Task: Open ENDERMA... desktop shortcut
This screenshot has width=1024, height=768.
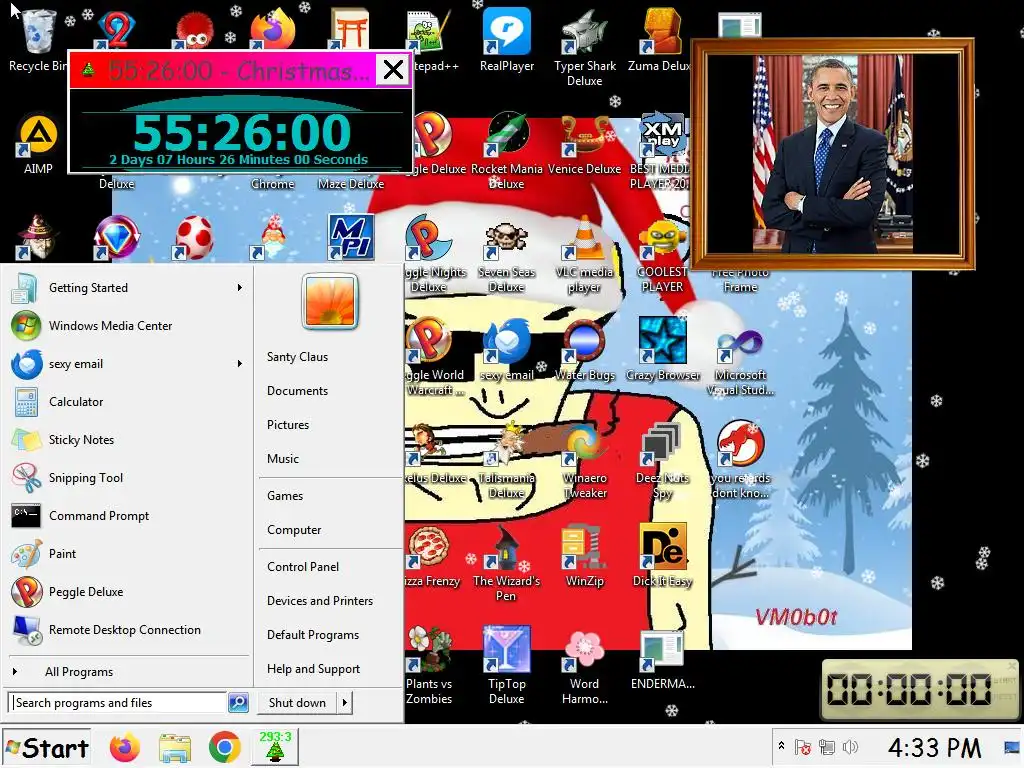Action: (x=662, y=661)
